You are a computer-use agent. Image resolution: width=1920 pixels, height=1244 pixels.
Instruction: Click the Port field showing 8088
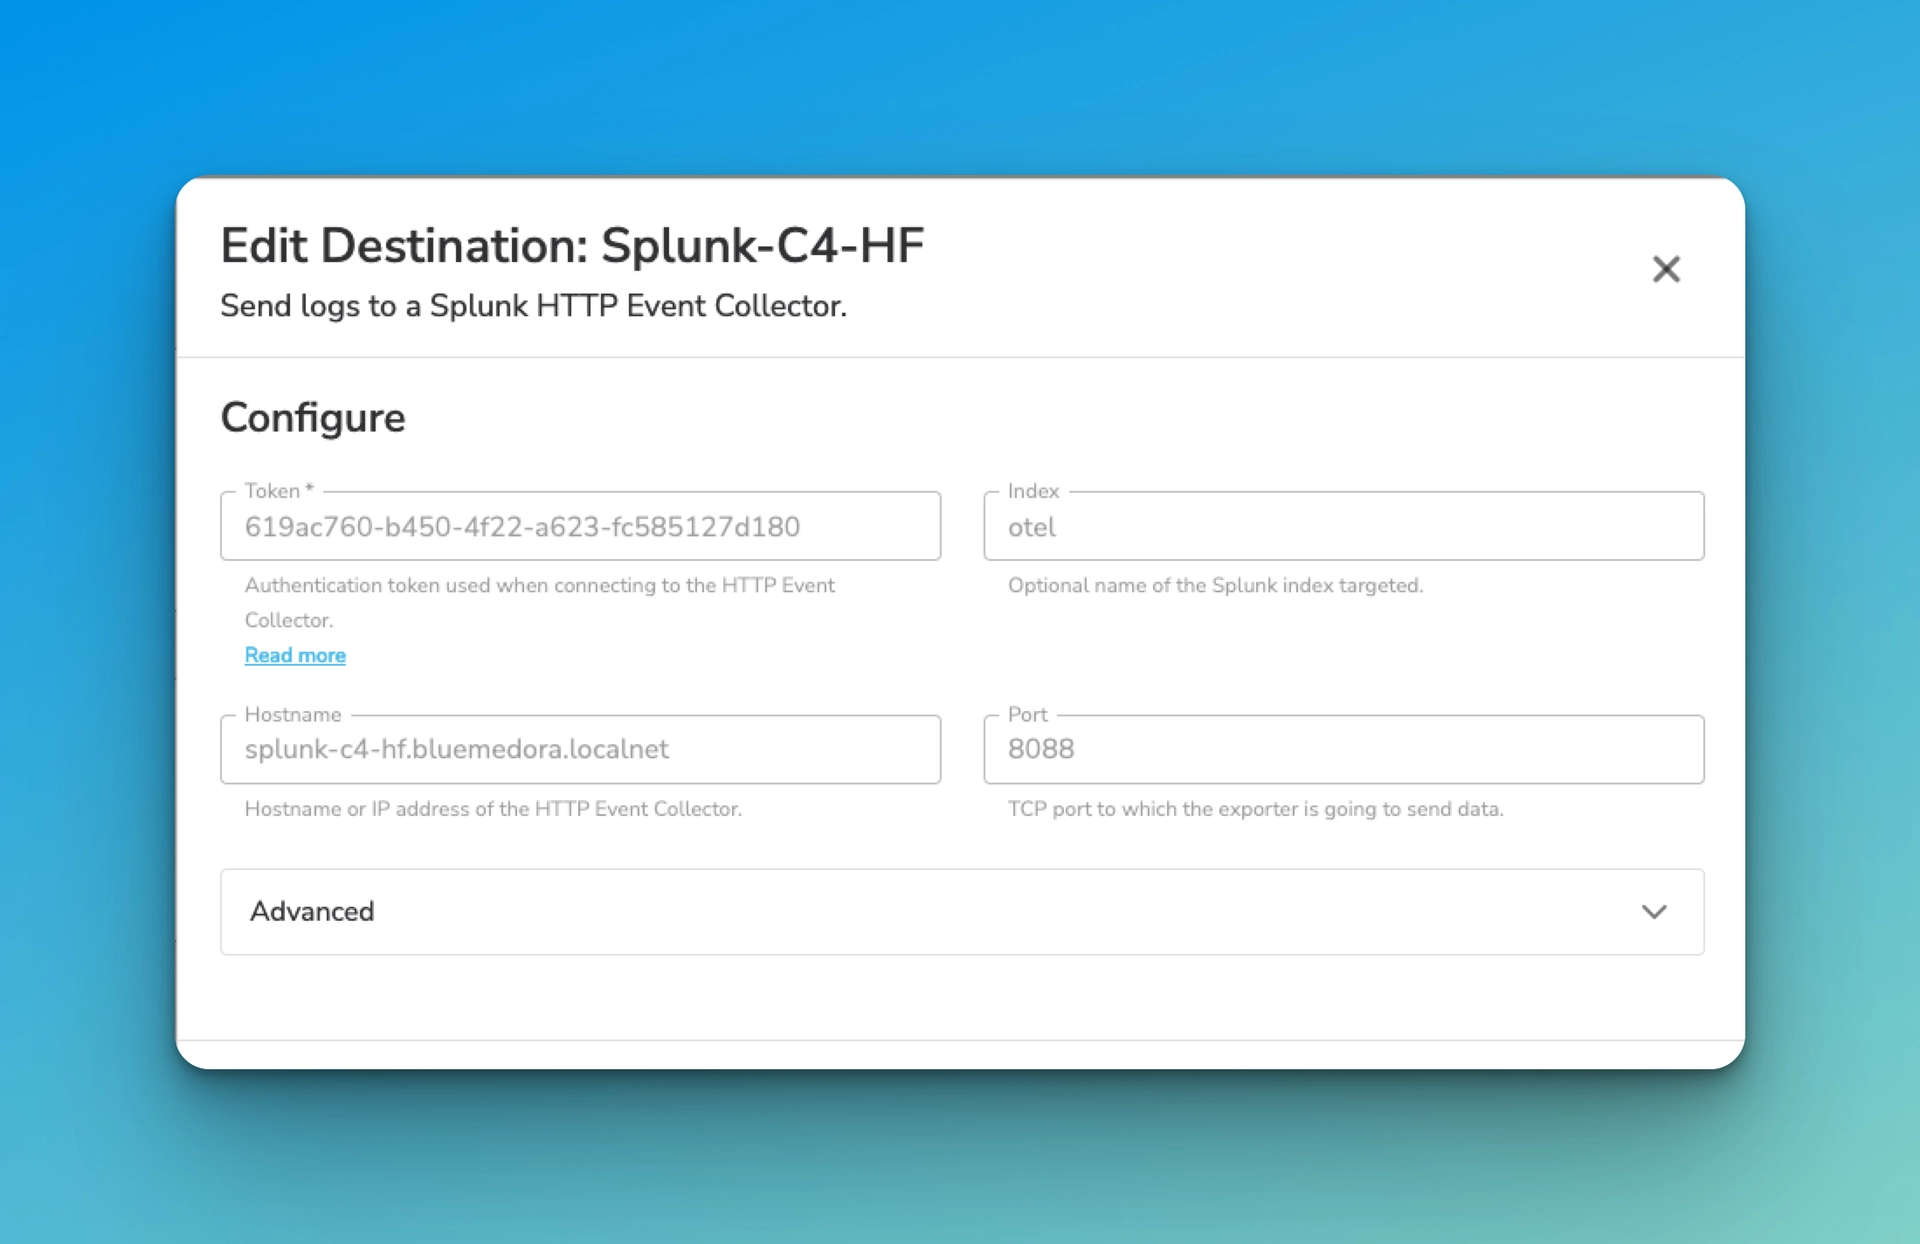(1343, 749)
